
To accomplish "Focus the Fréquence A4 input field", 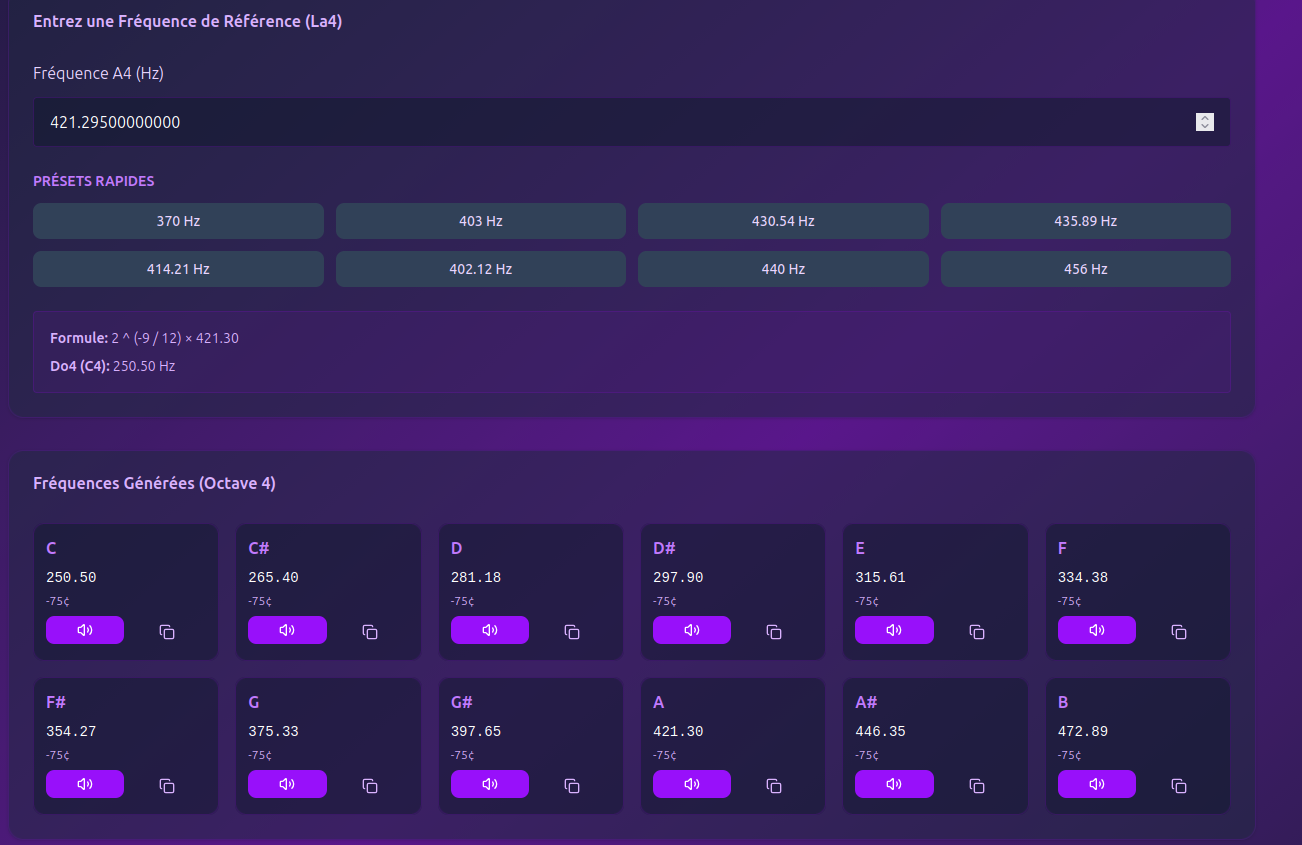I will [600, 122].
